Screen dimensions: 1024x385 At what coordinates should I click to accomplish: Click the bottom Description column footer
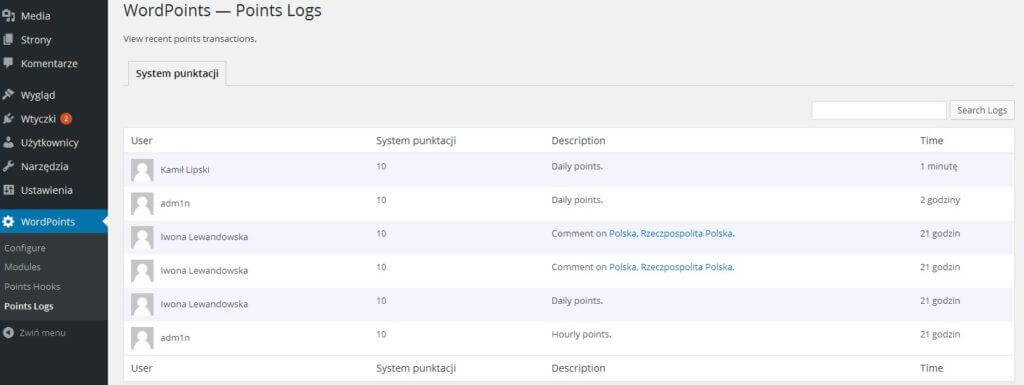578,368
